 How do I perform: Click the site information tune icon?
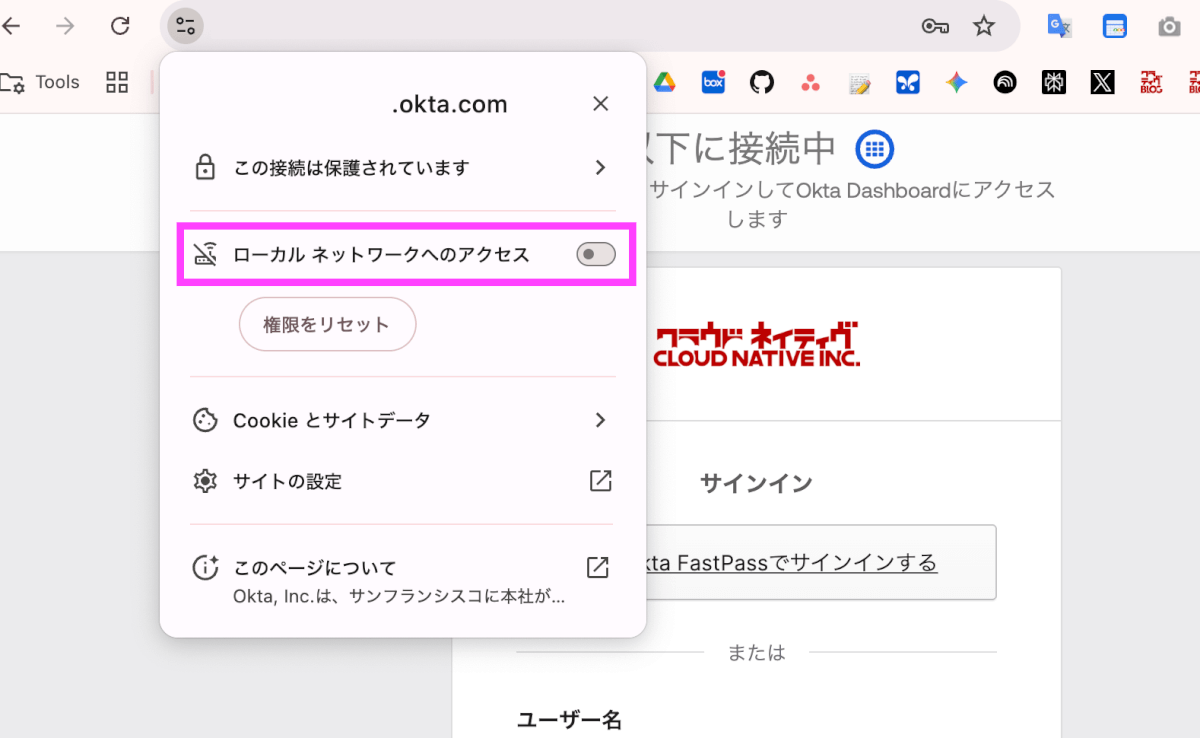point(185,26)
